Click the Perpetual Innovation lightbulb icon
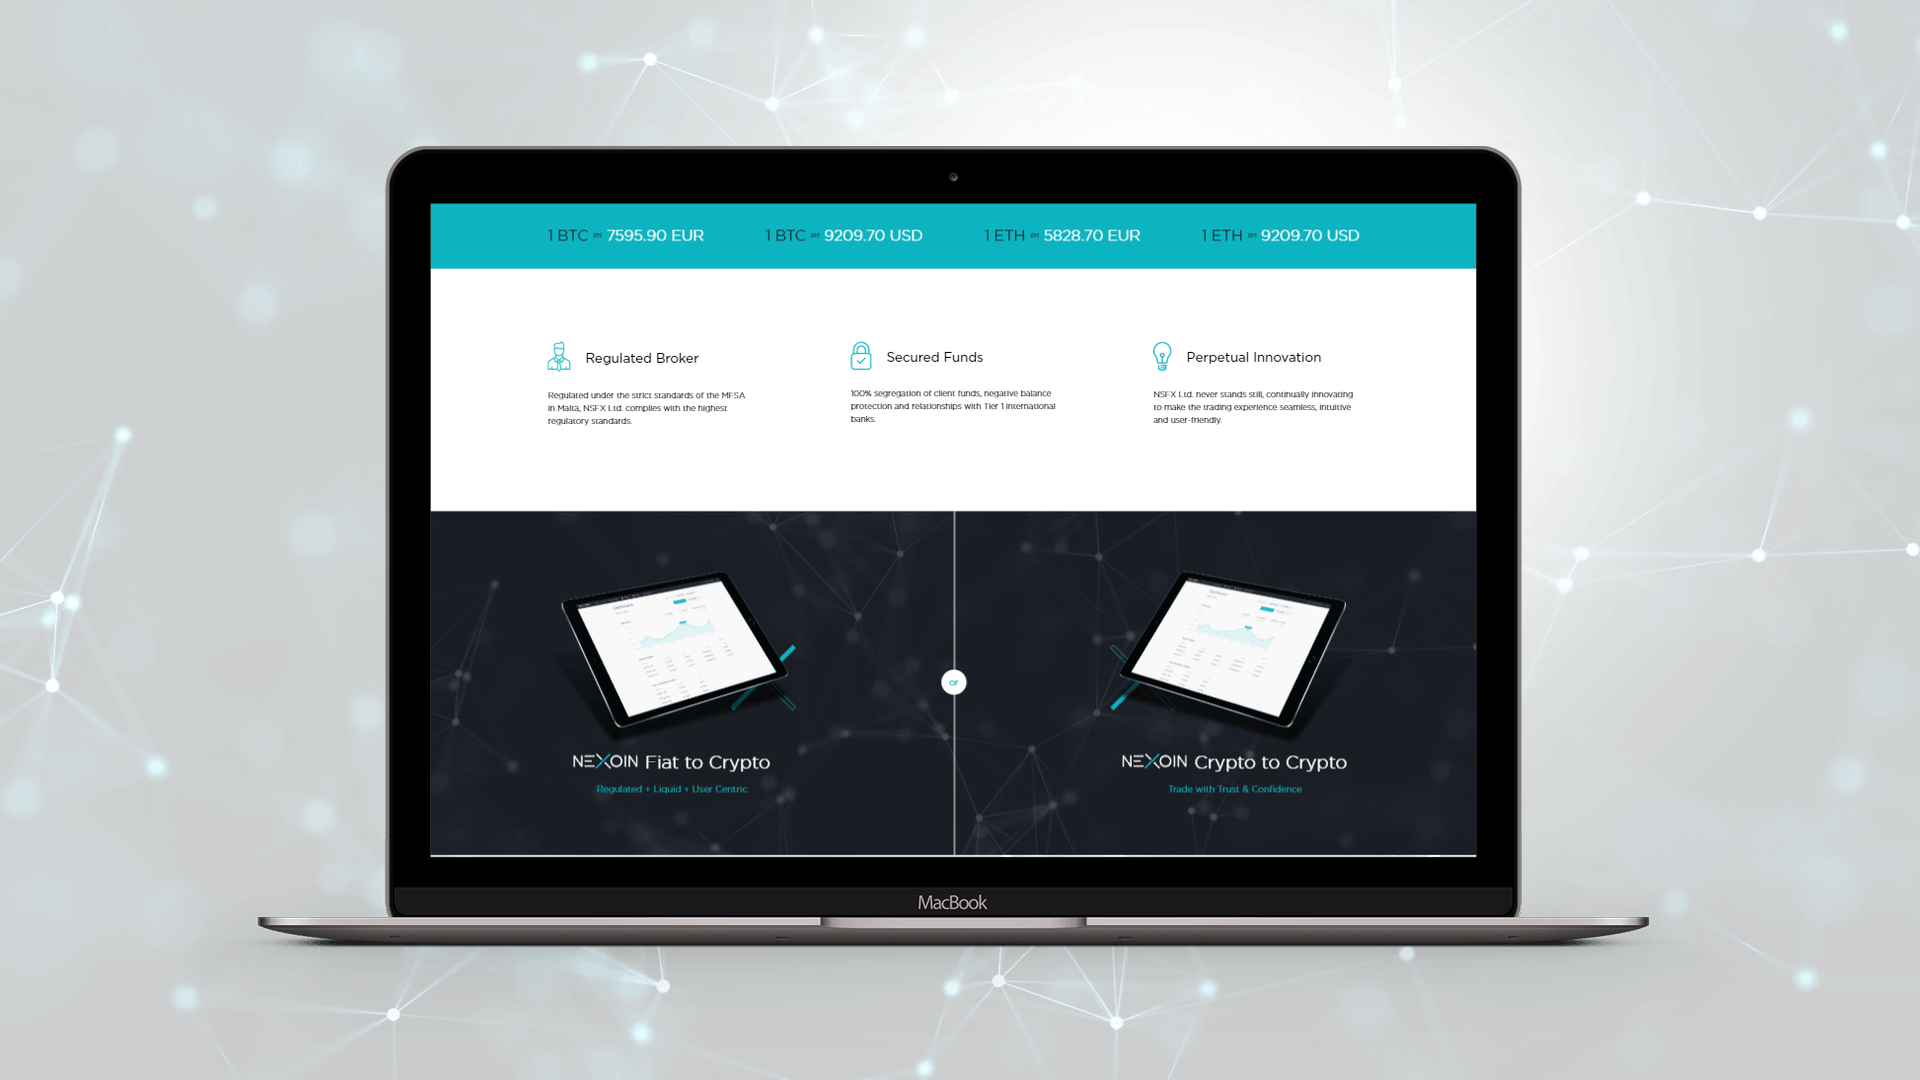The image size is (1920, 1080). click(x=1160, y=356)
